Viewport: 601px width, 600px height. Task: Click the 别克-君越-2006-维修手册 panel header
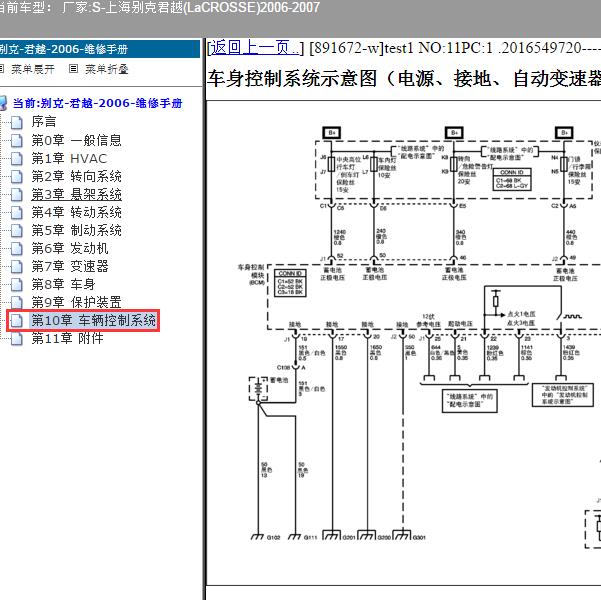100,49
